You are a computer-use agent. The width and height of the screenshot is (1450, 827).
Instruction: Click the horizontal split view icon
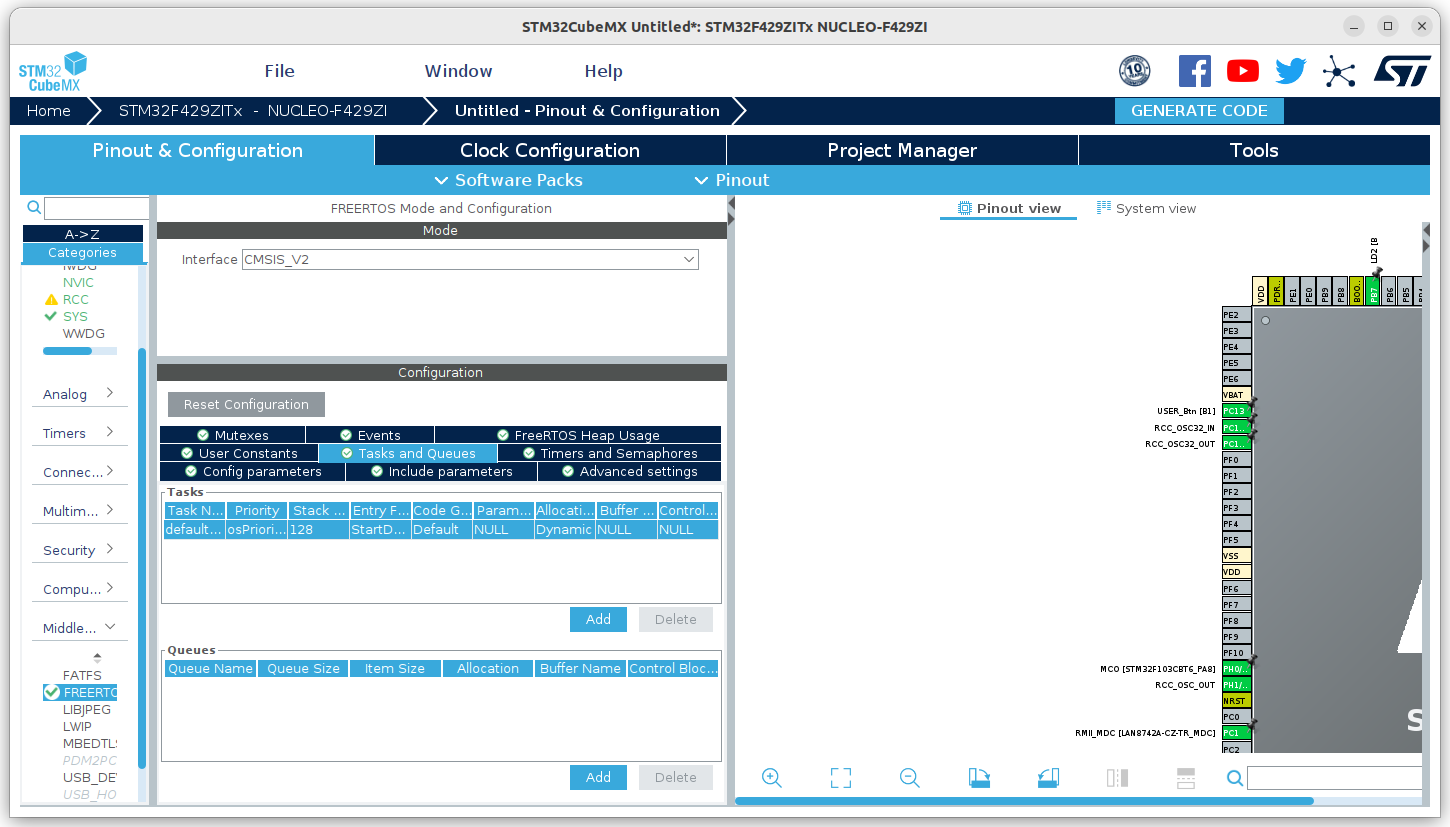pos(1186,778)
